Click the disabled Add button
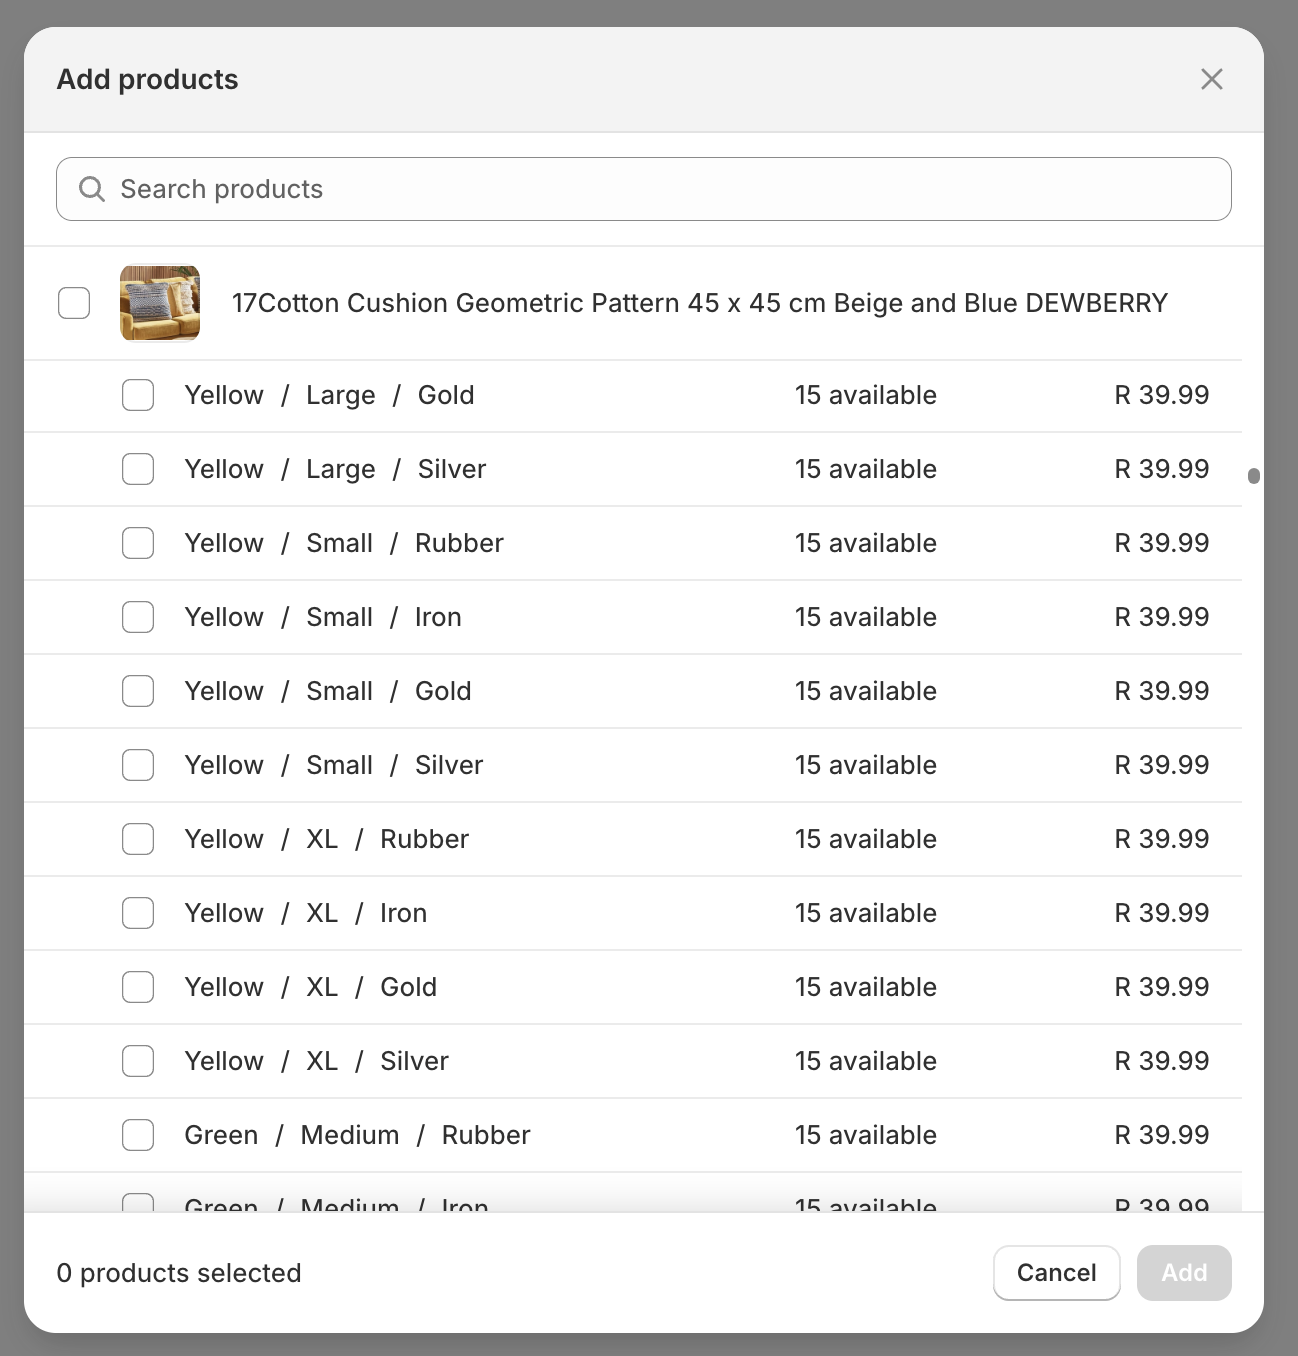This screenshot has height=1356, width=1298. (x=1183, y=1273)
